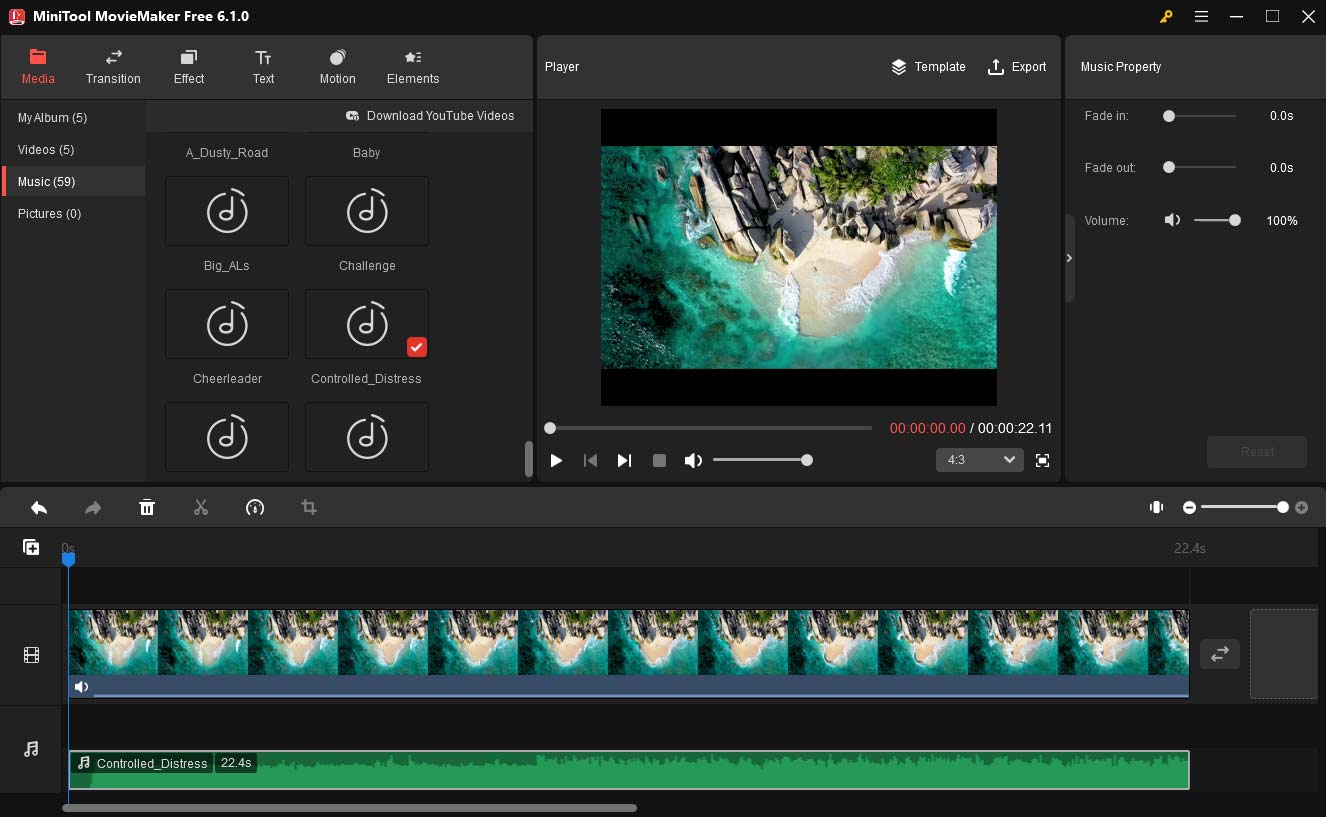
Task: Open the speed control tool
Action: click(255, 508)
